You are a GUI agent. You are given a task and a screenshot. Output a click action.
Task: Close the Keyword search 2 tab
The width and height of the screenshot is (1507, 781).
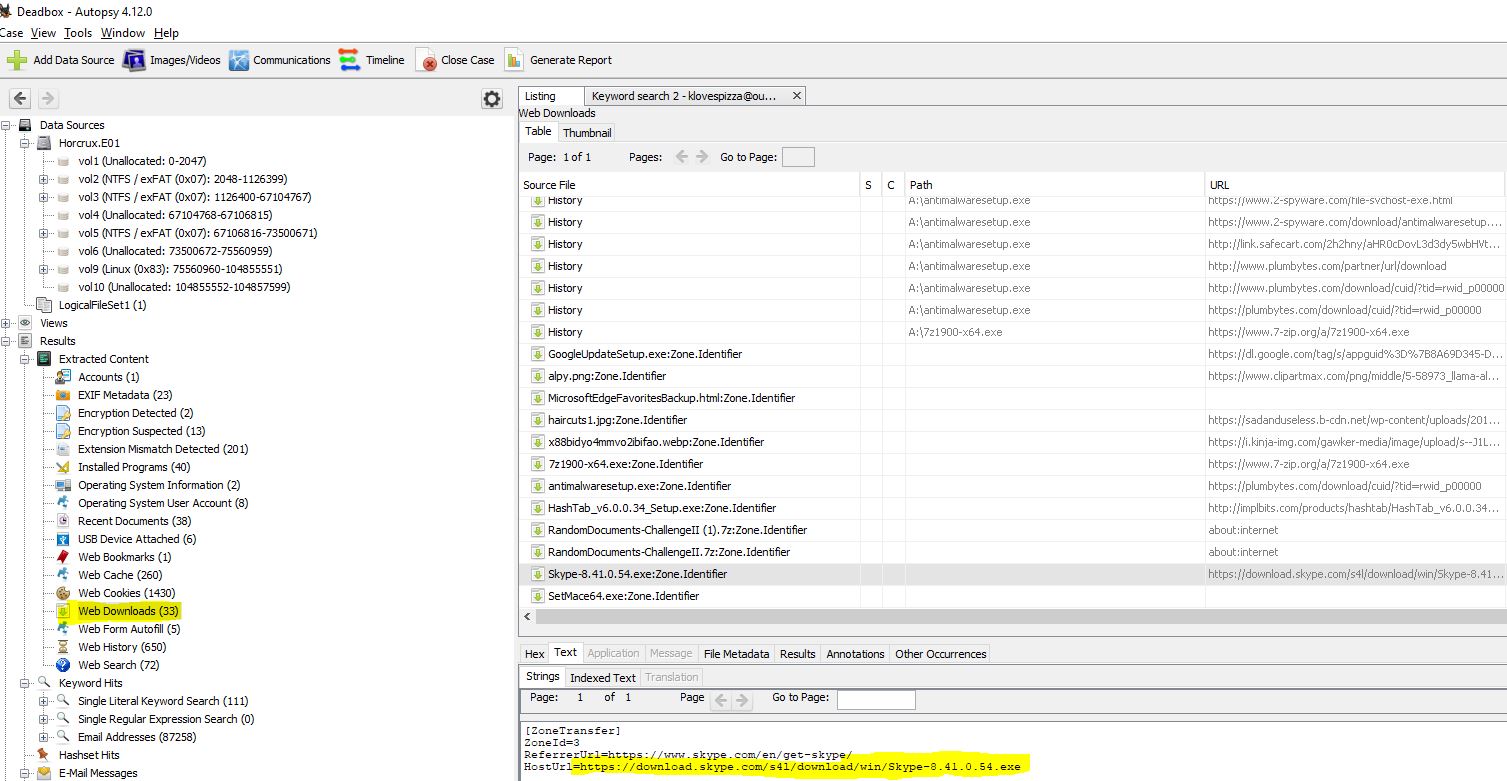(x=797, y=96)
